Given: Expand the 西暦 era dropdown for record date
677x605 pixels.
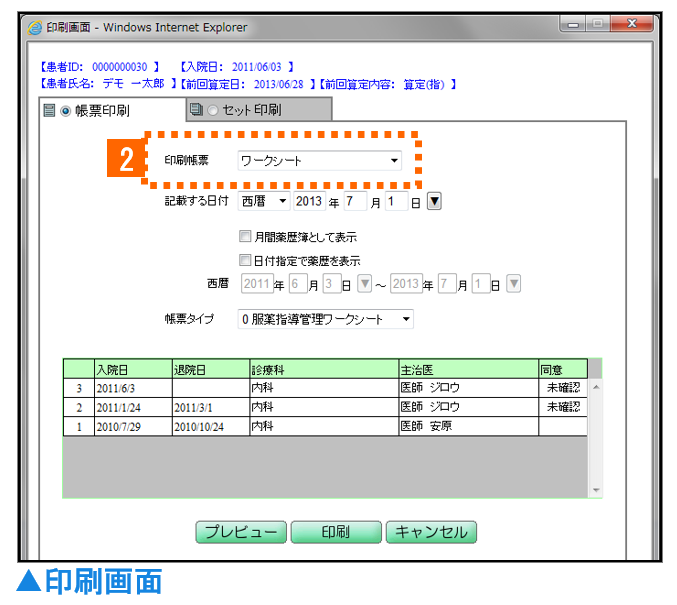Looking at the screenshot, I should tap(264, 202).
